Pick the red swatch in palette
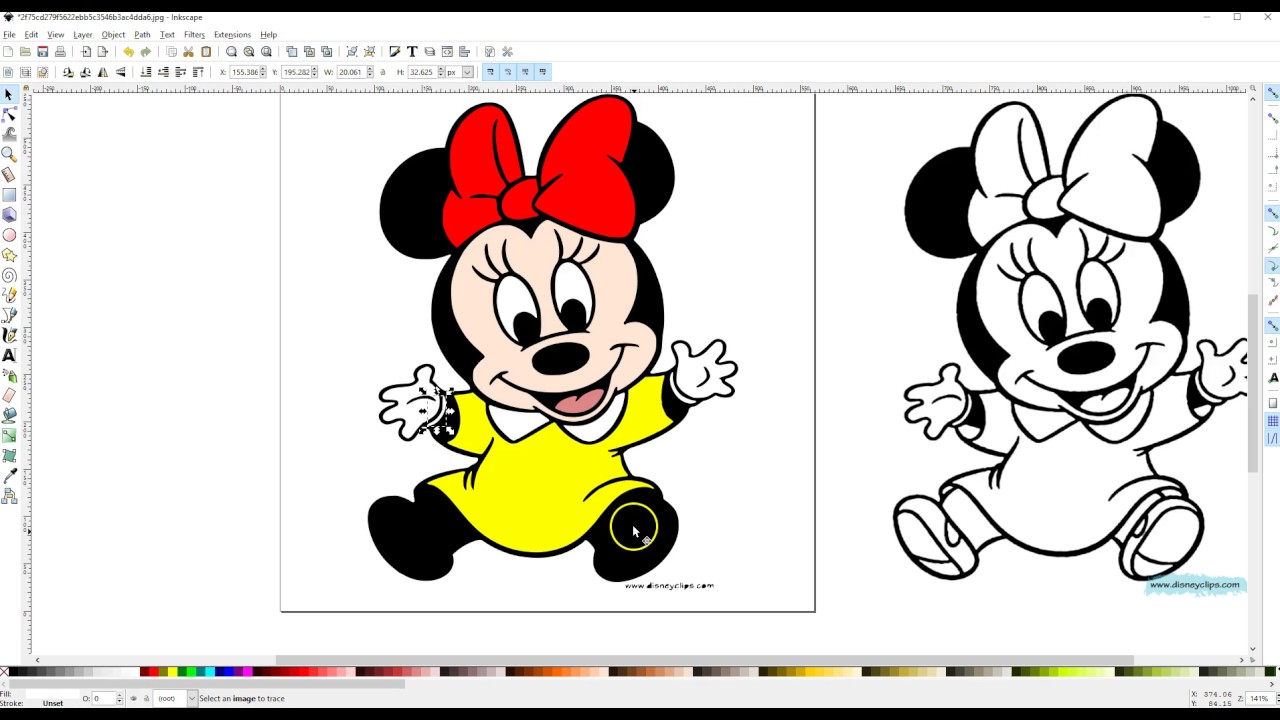Screen dimensions: 1280x720 153,672
